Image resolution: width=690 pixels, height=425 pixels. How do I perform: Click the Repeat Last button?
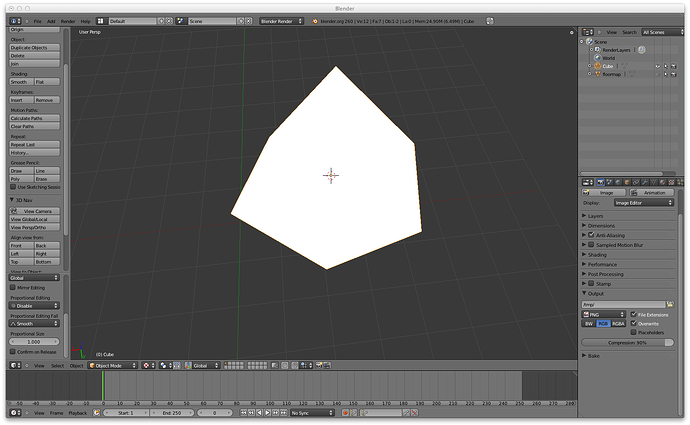[x=34, y=144]
